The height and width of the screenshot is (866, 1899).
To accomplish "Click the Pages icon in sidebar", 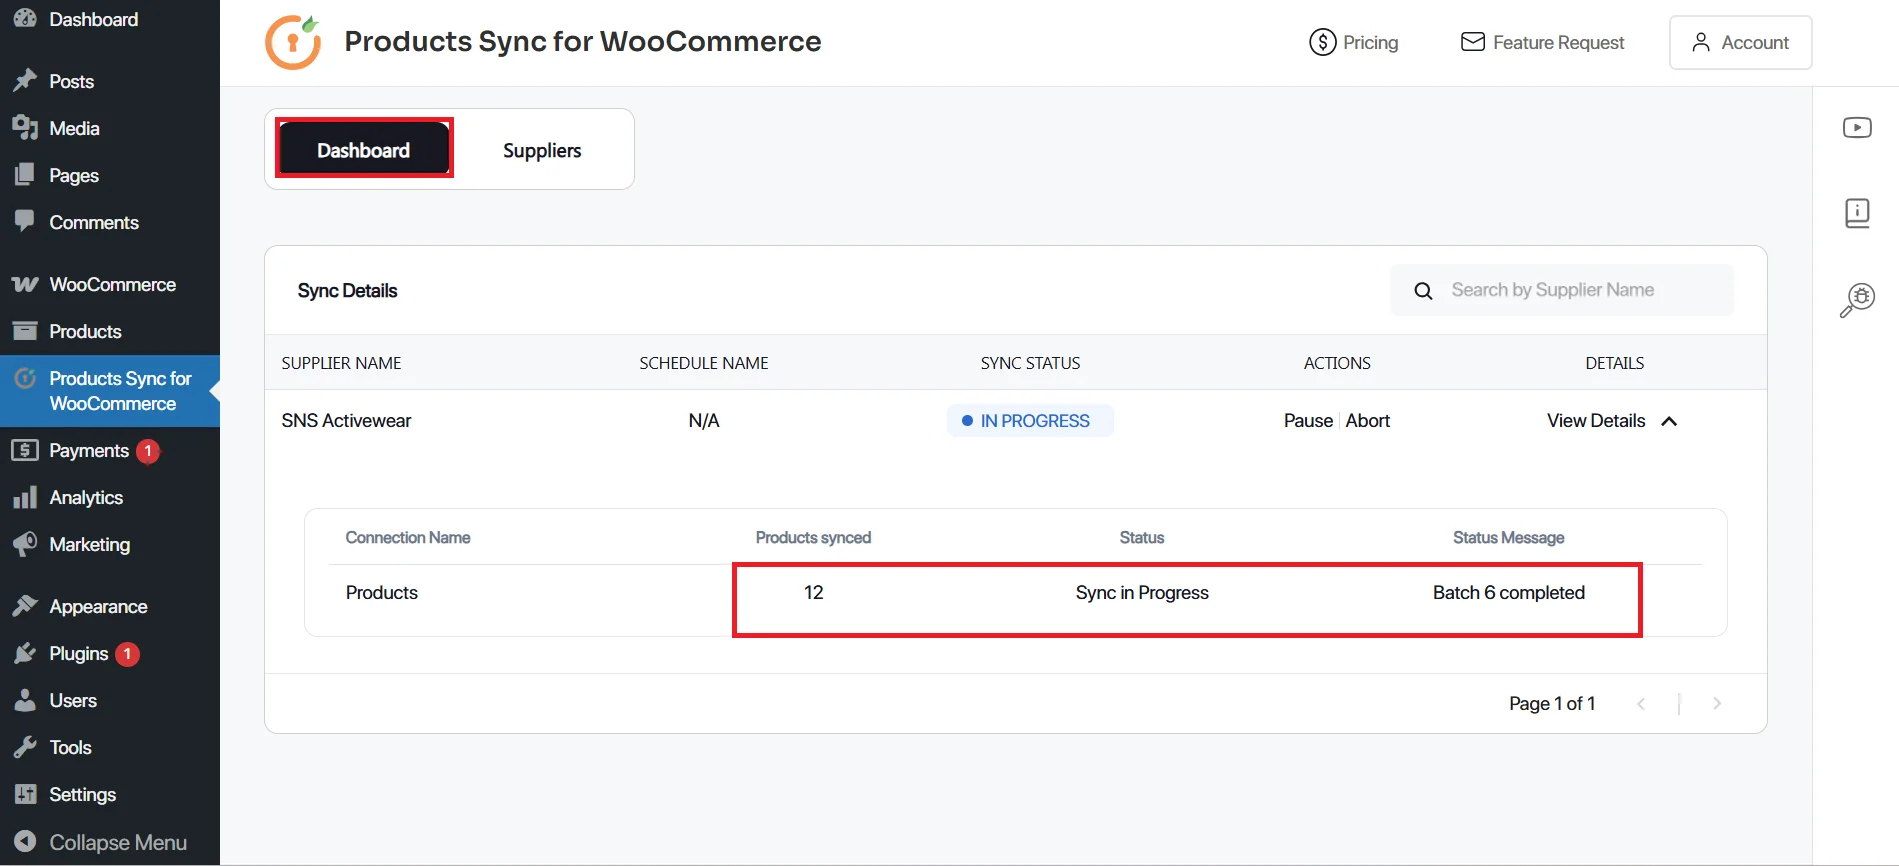I will tap(25, 175).
